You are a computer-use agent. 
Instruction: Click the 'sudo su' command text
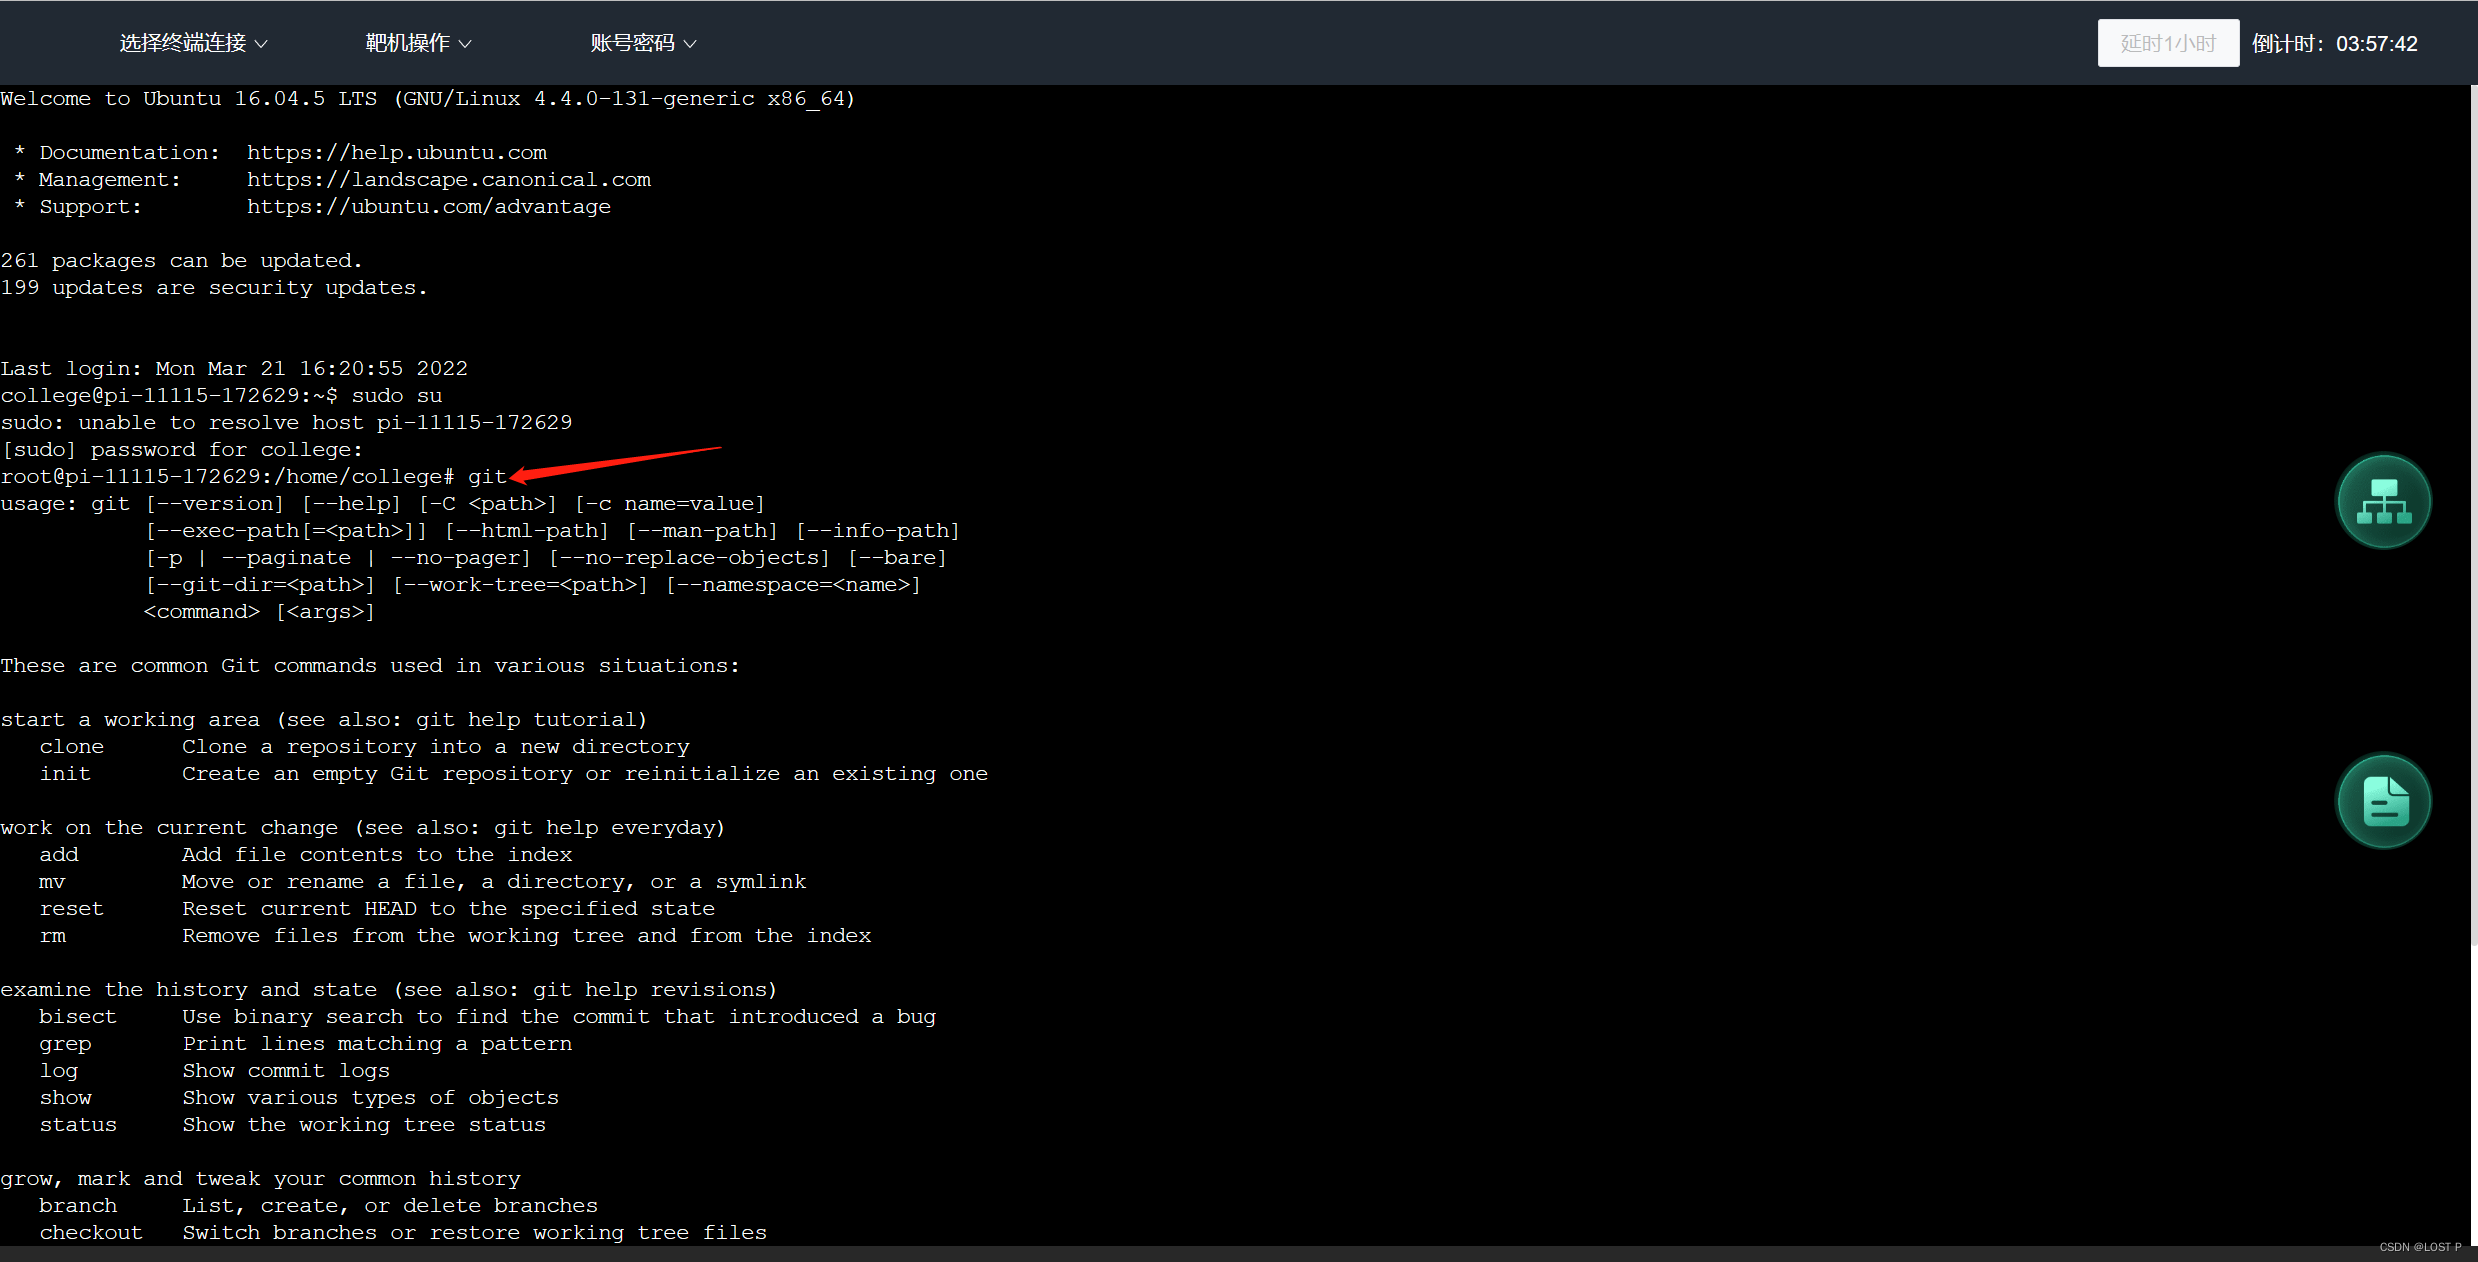tap(397, 395)
